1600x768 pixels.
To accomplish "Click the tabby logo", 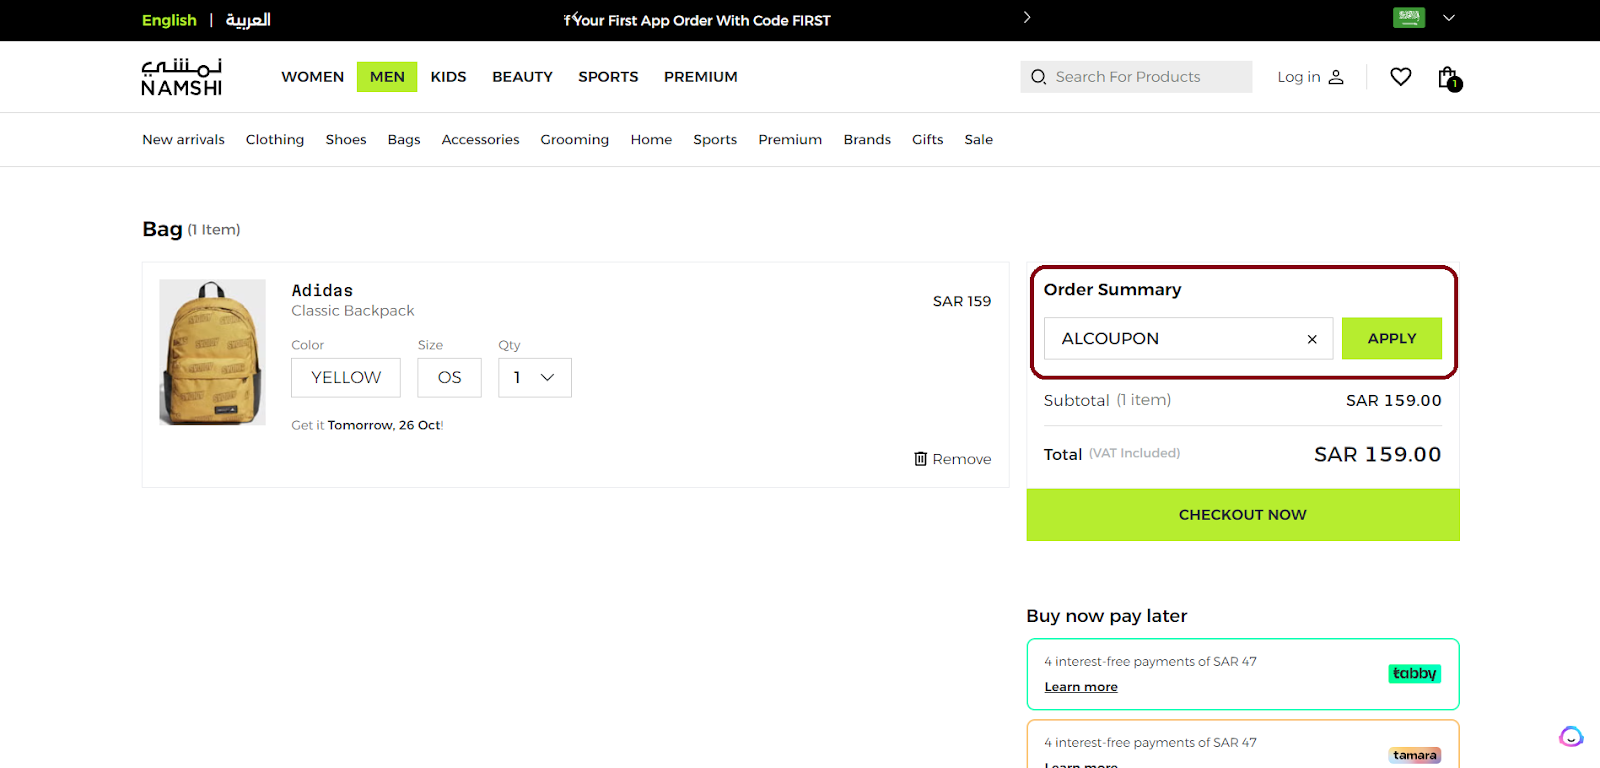I will pyautogui.click(x=1414, y=674).
